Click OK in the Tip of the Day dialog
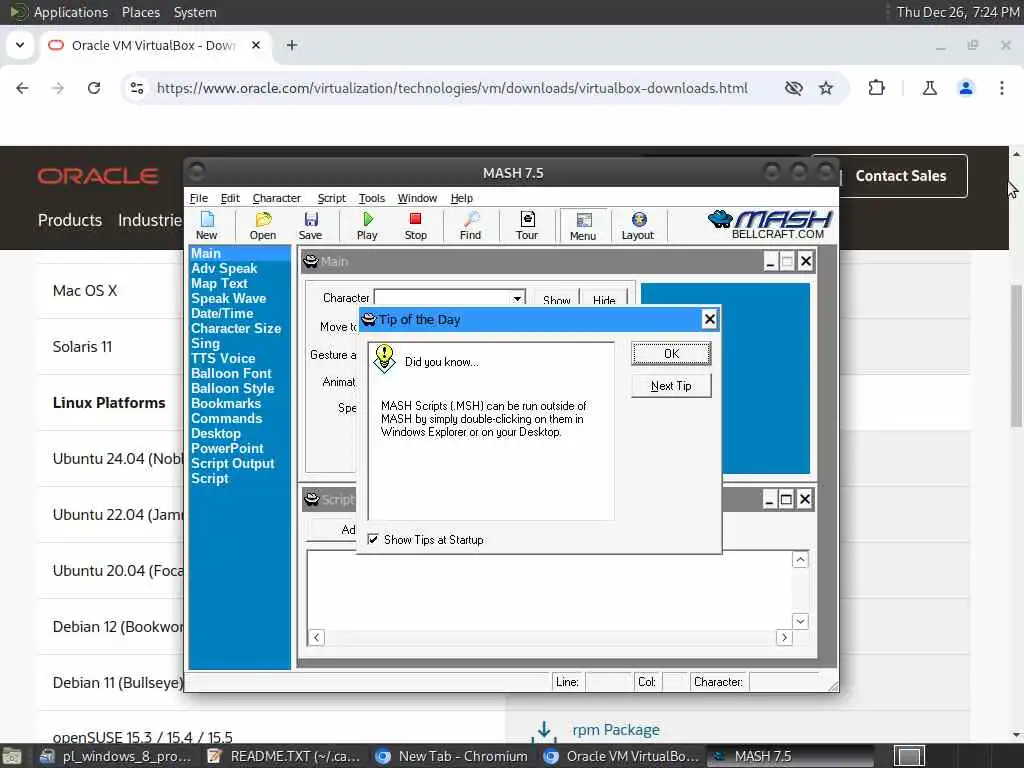Screen dimensions: 1024x768 [671, 354]
